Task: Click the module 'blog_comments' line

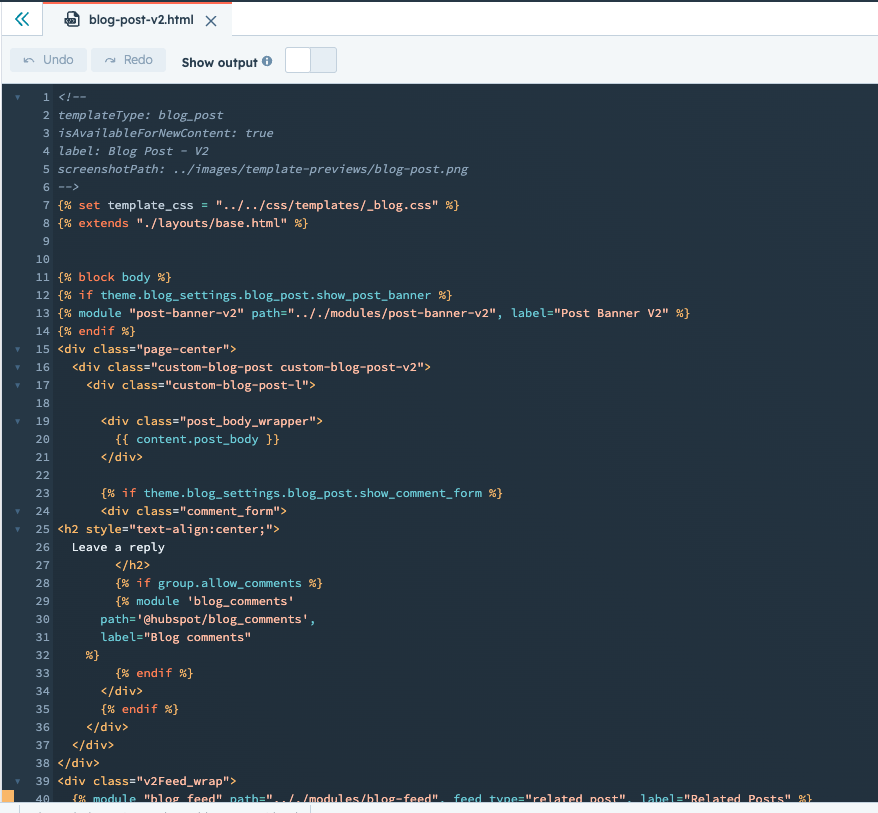Action: [x=204, y=601]
